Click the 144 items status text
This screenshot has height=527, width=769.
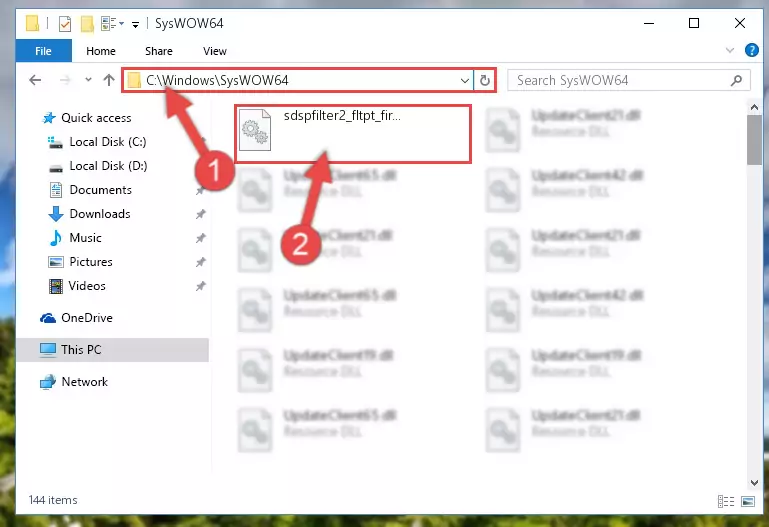(53, 500)
